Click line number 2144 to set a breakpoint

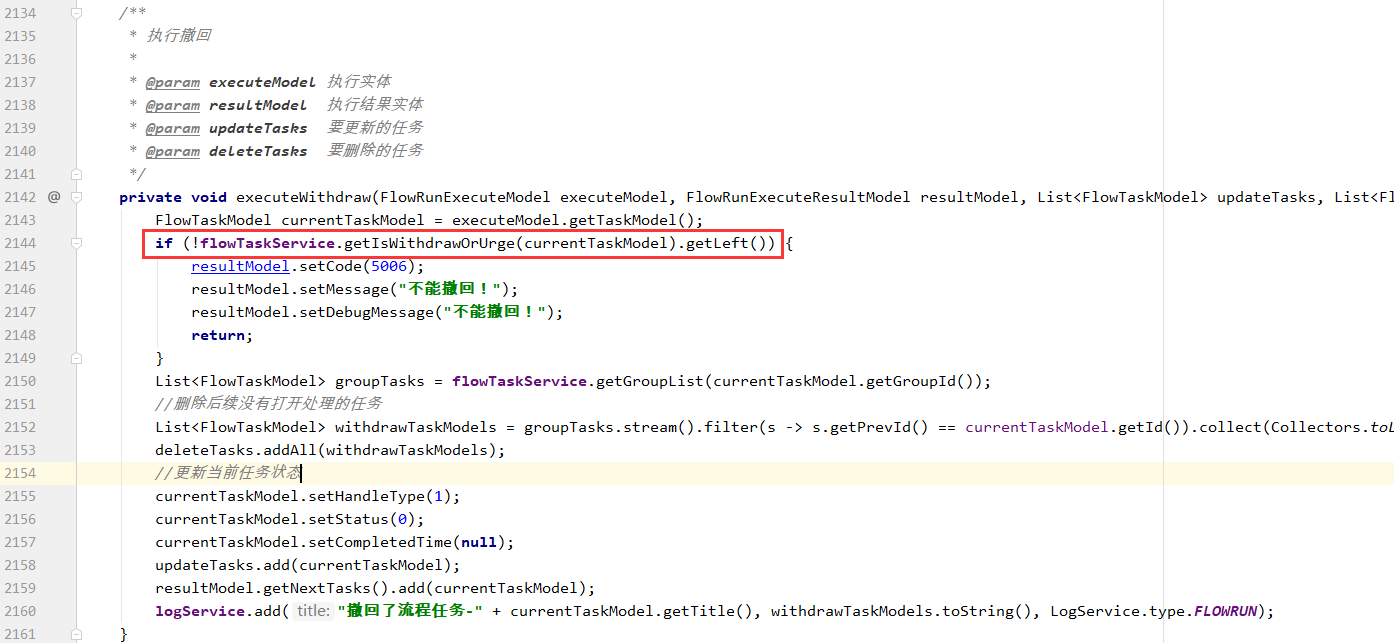click(20, 243)
